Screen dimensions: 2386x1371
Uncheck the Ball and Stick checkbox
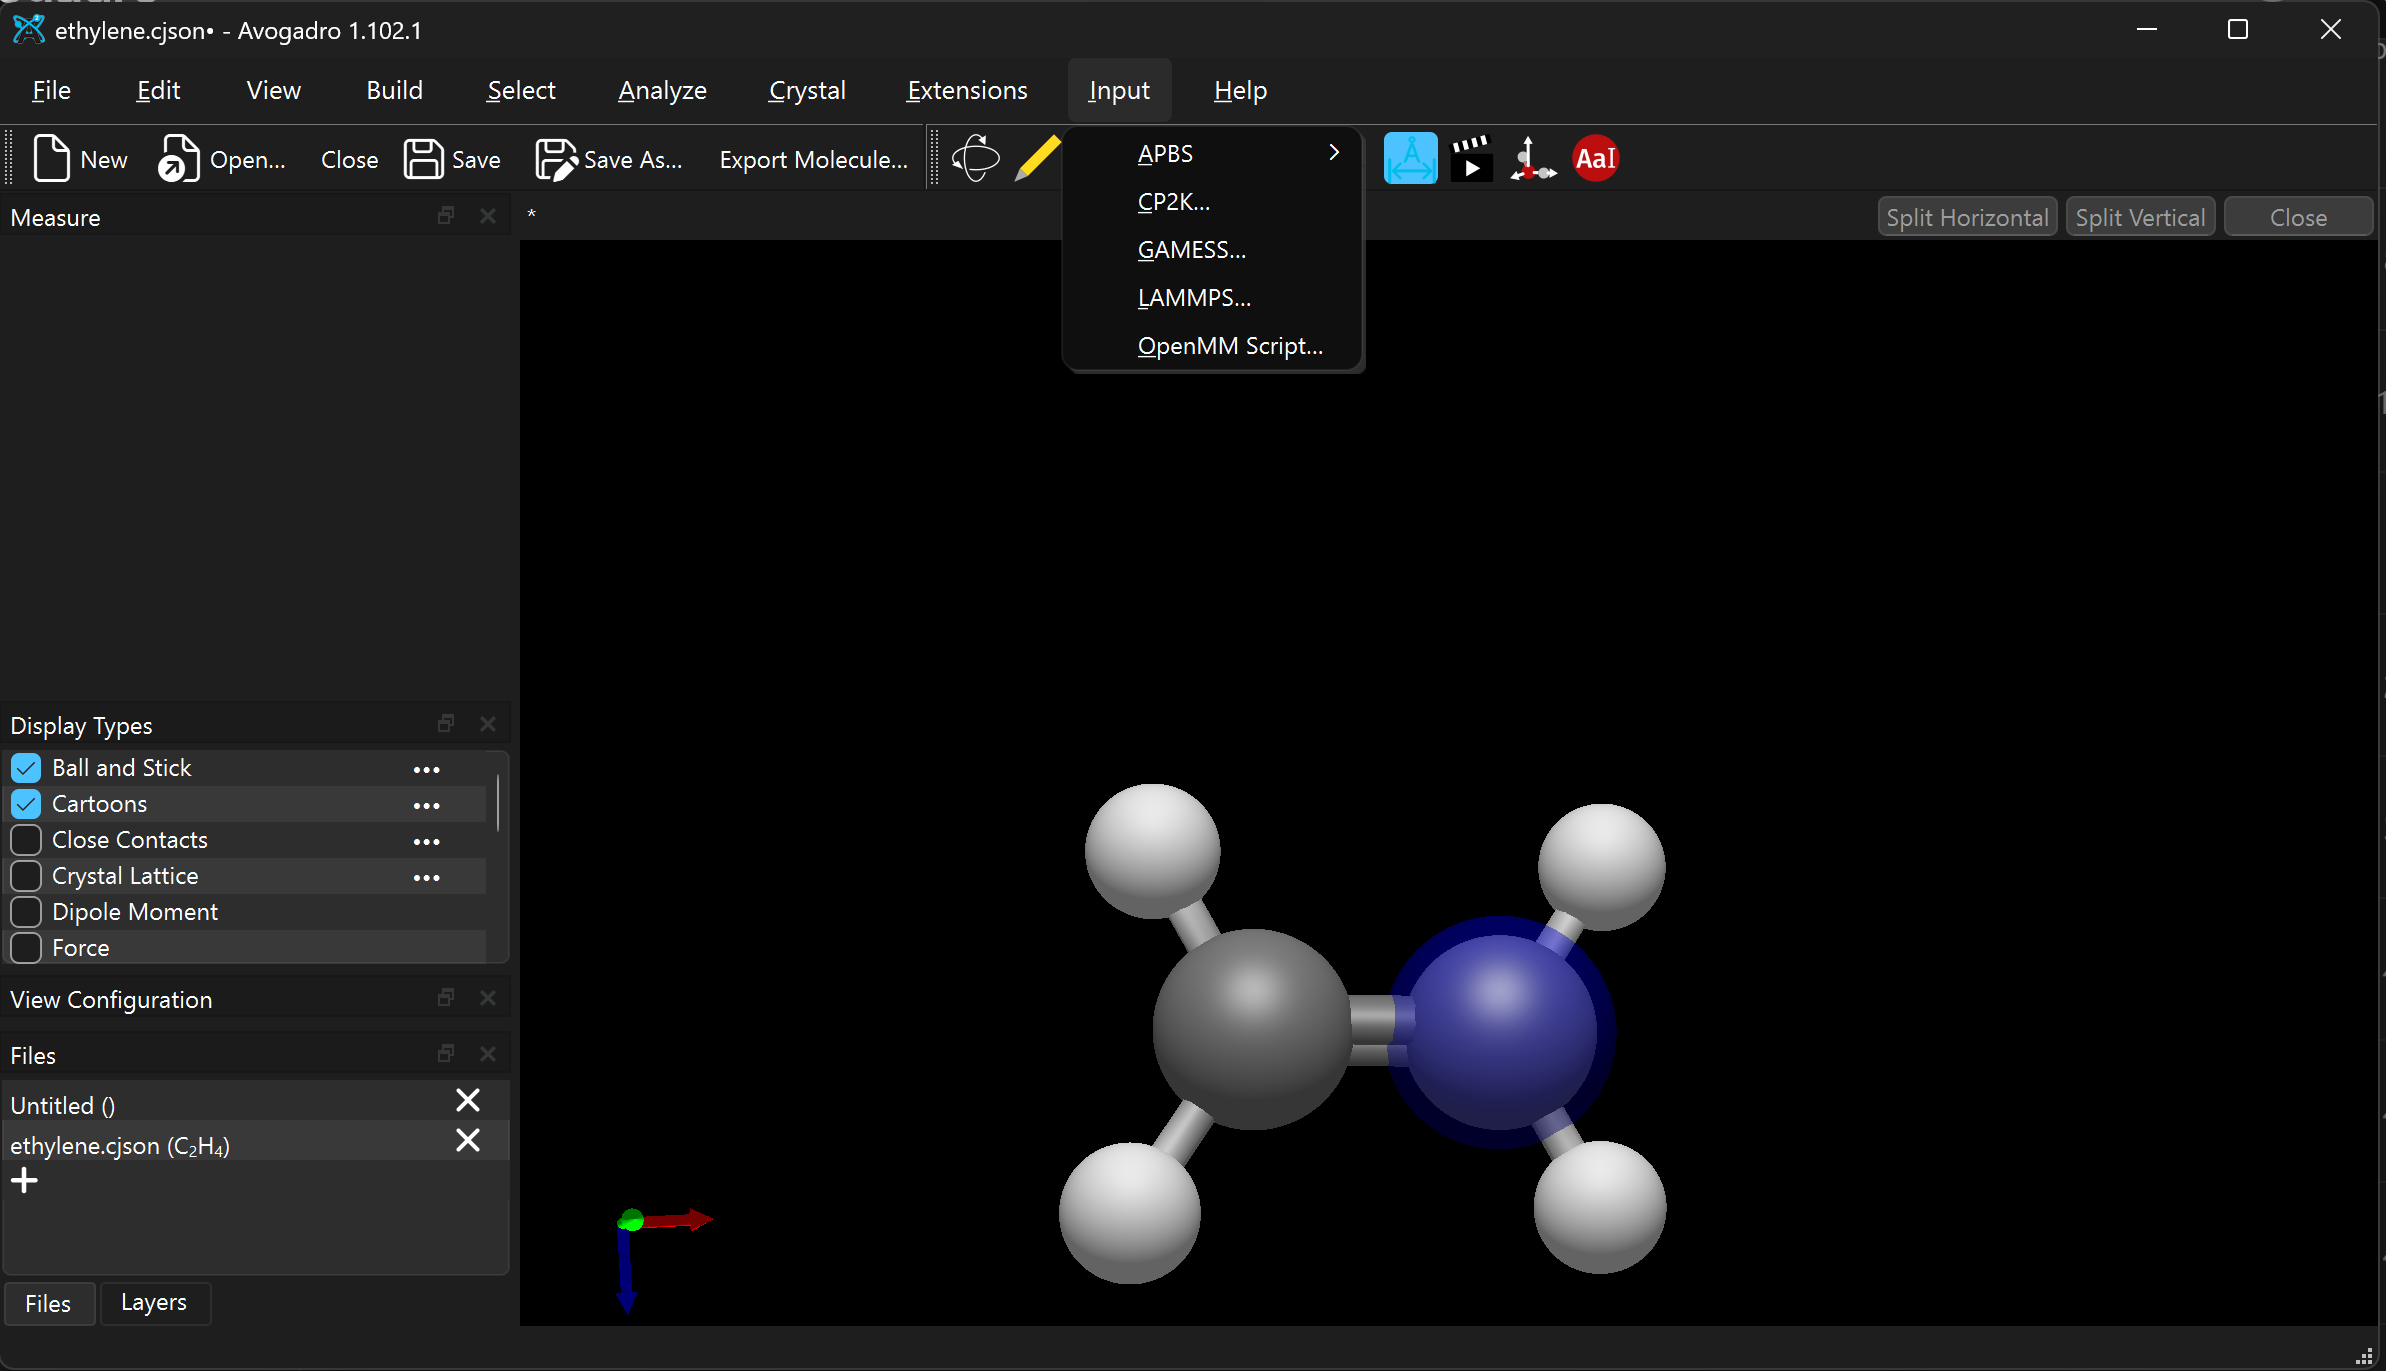coord(26,768)
